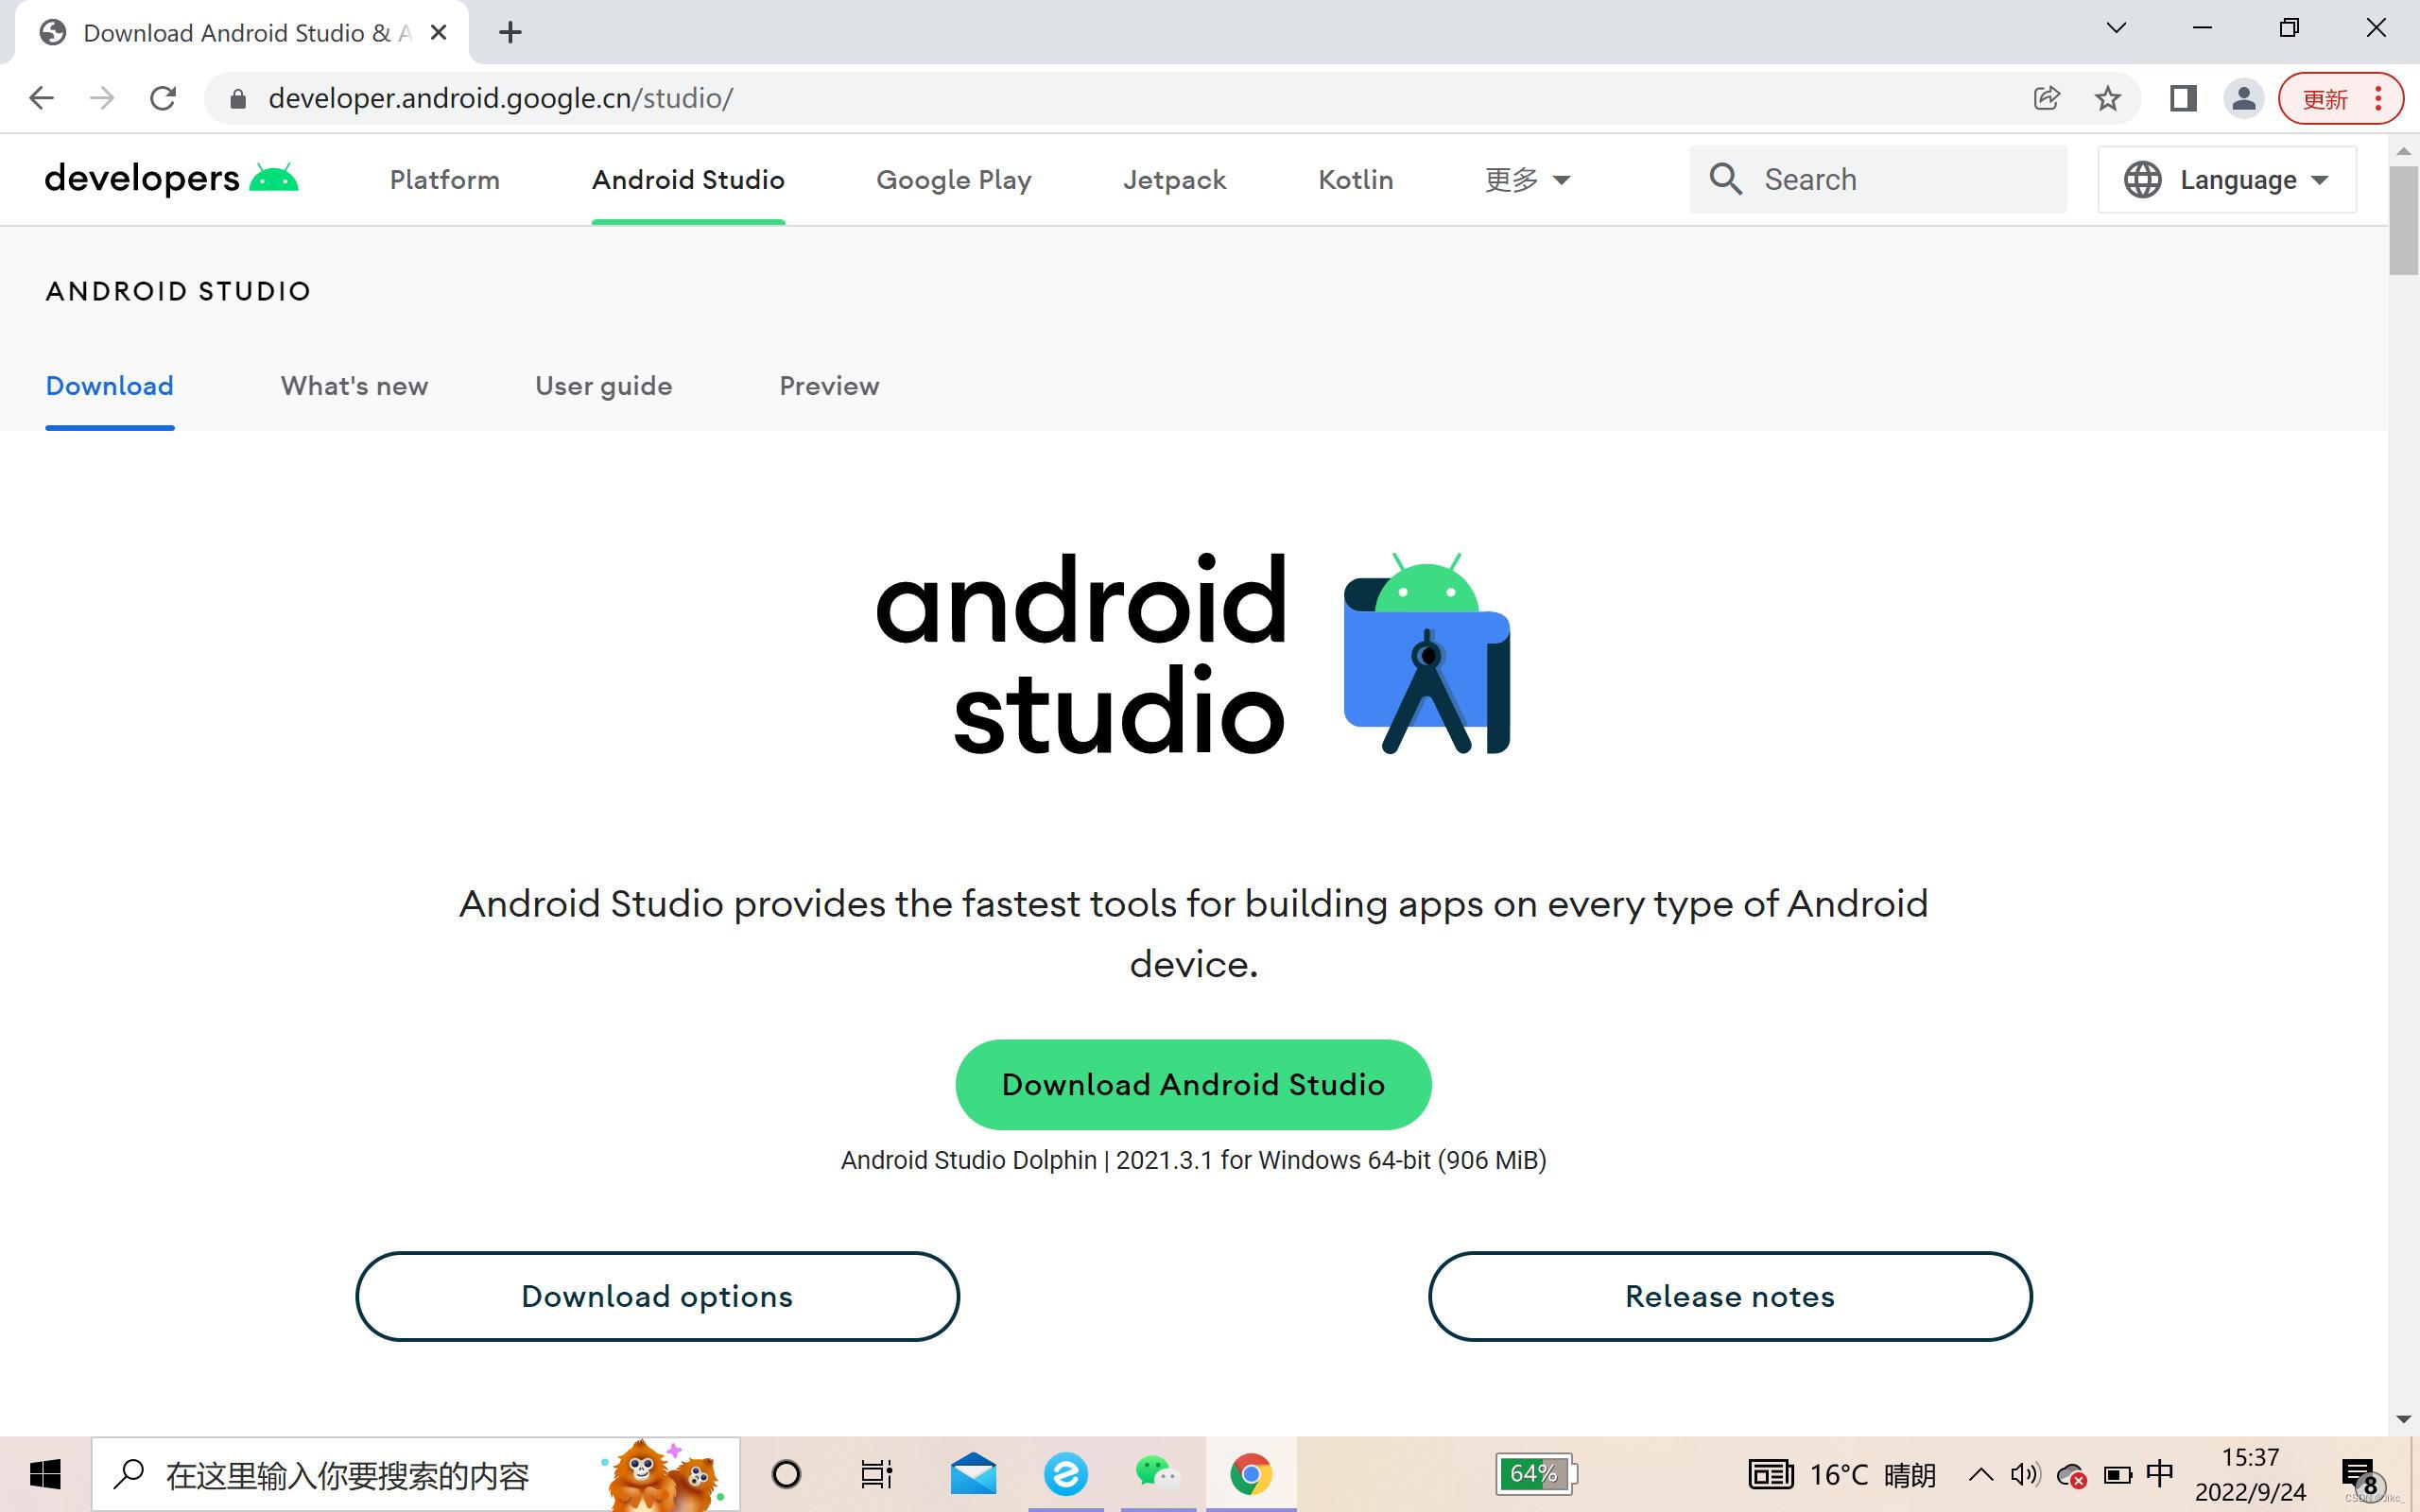Open Jetpack in top navigation
2420x1512 pixels.
pos(1174,180)
